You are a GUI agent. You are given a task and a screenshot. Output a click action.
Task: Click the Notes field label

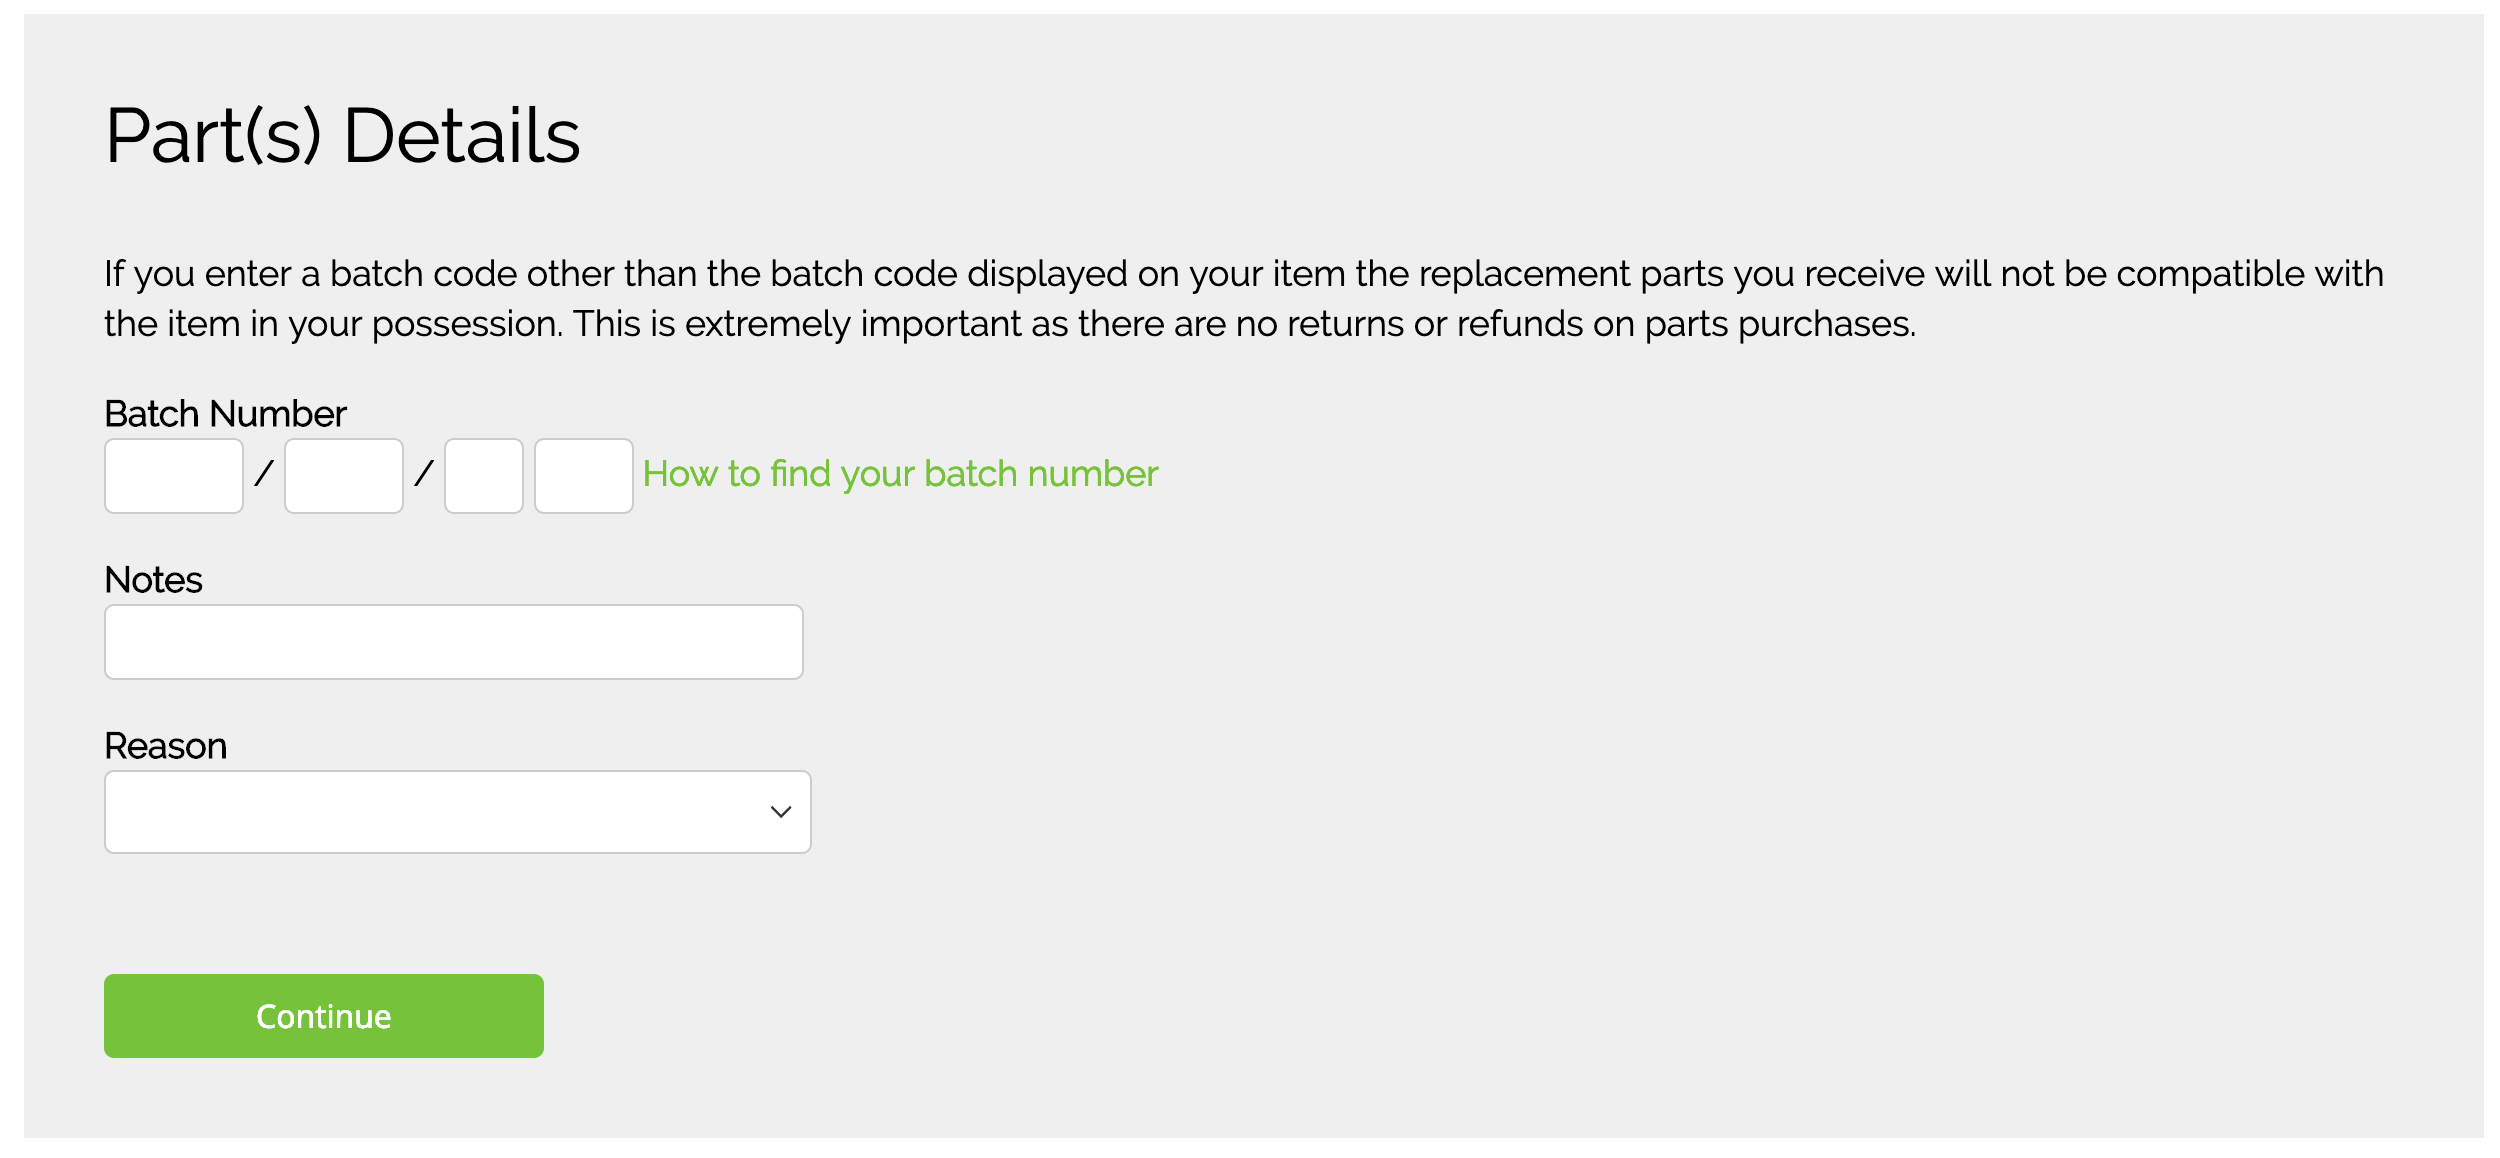pos(153,580)
